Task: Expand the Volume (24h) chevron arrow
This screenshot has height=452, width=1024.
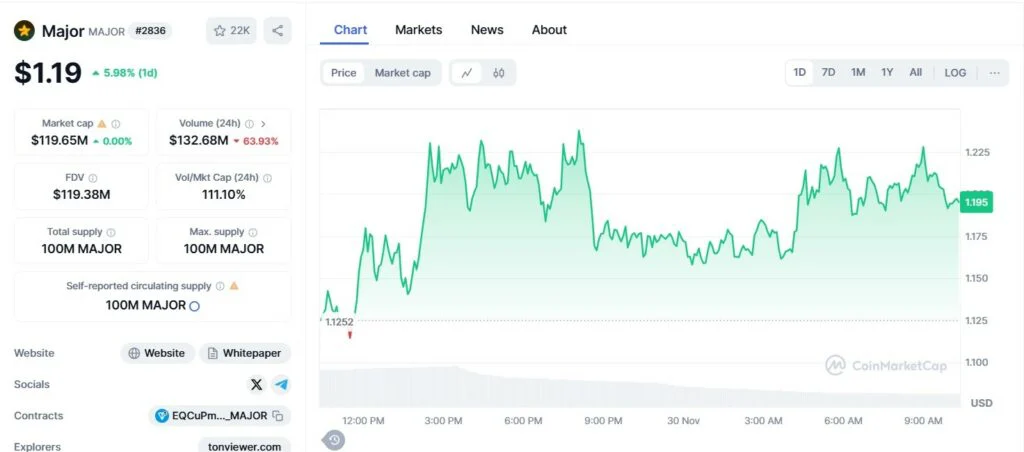Action: (x=263, y=124)
